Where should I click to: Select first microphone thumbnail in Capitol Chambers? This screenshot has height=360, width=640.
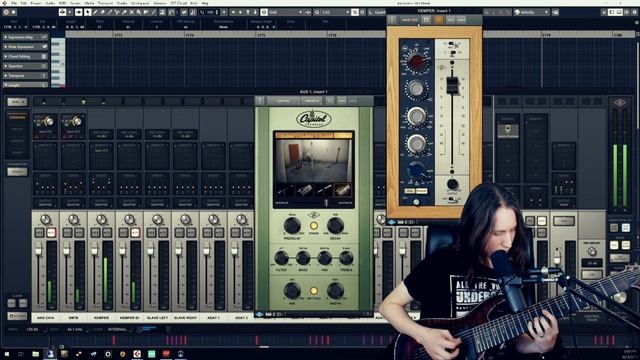284,190
